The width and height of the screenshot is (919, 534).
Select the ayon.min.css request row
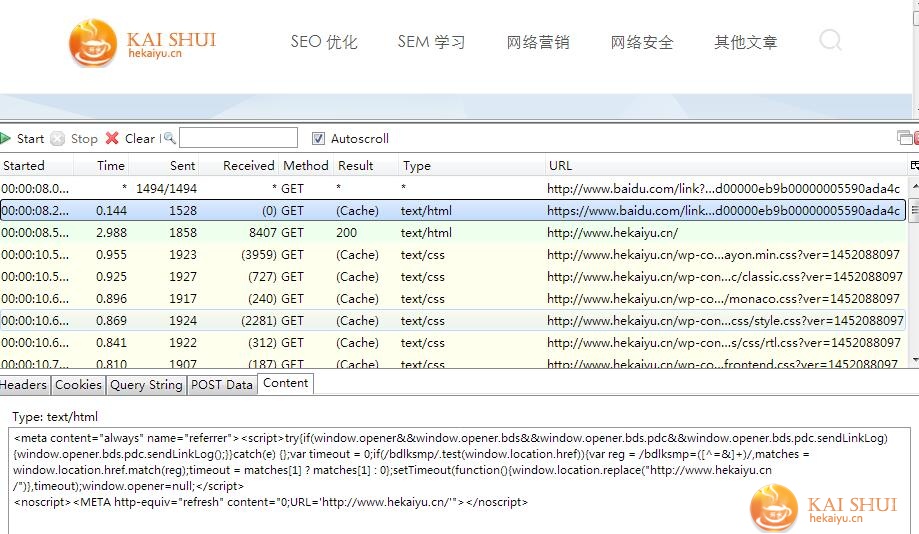pos(453,254)
